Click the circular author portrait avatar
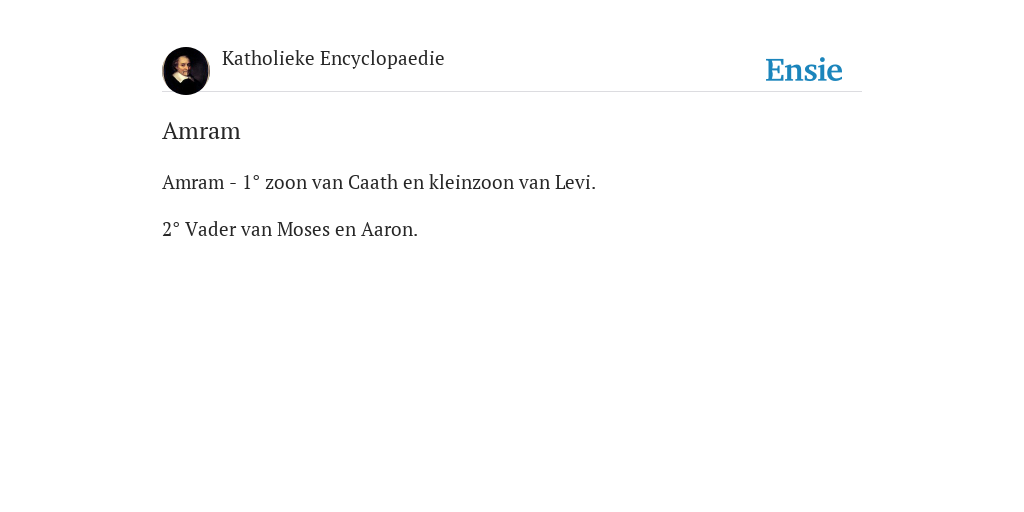 pyautogui.click(x=186, y=71)
